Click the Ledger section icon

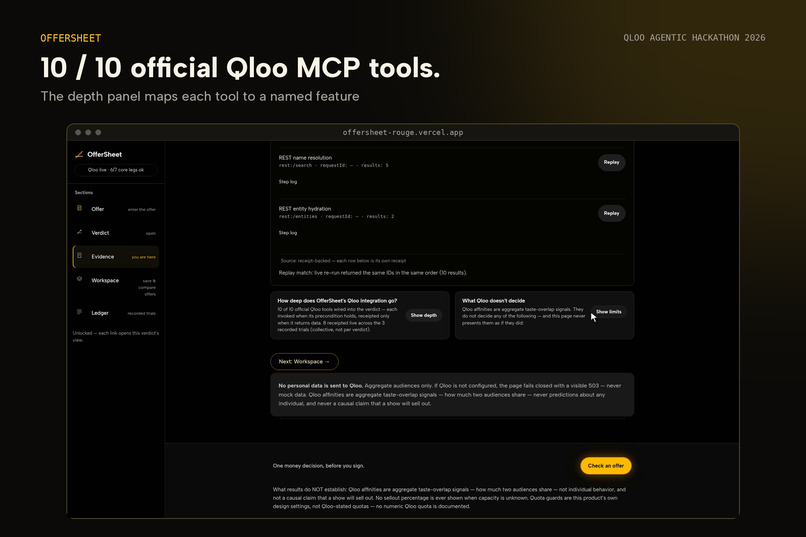(79, 312)
